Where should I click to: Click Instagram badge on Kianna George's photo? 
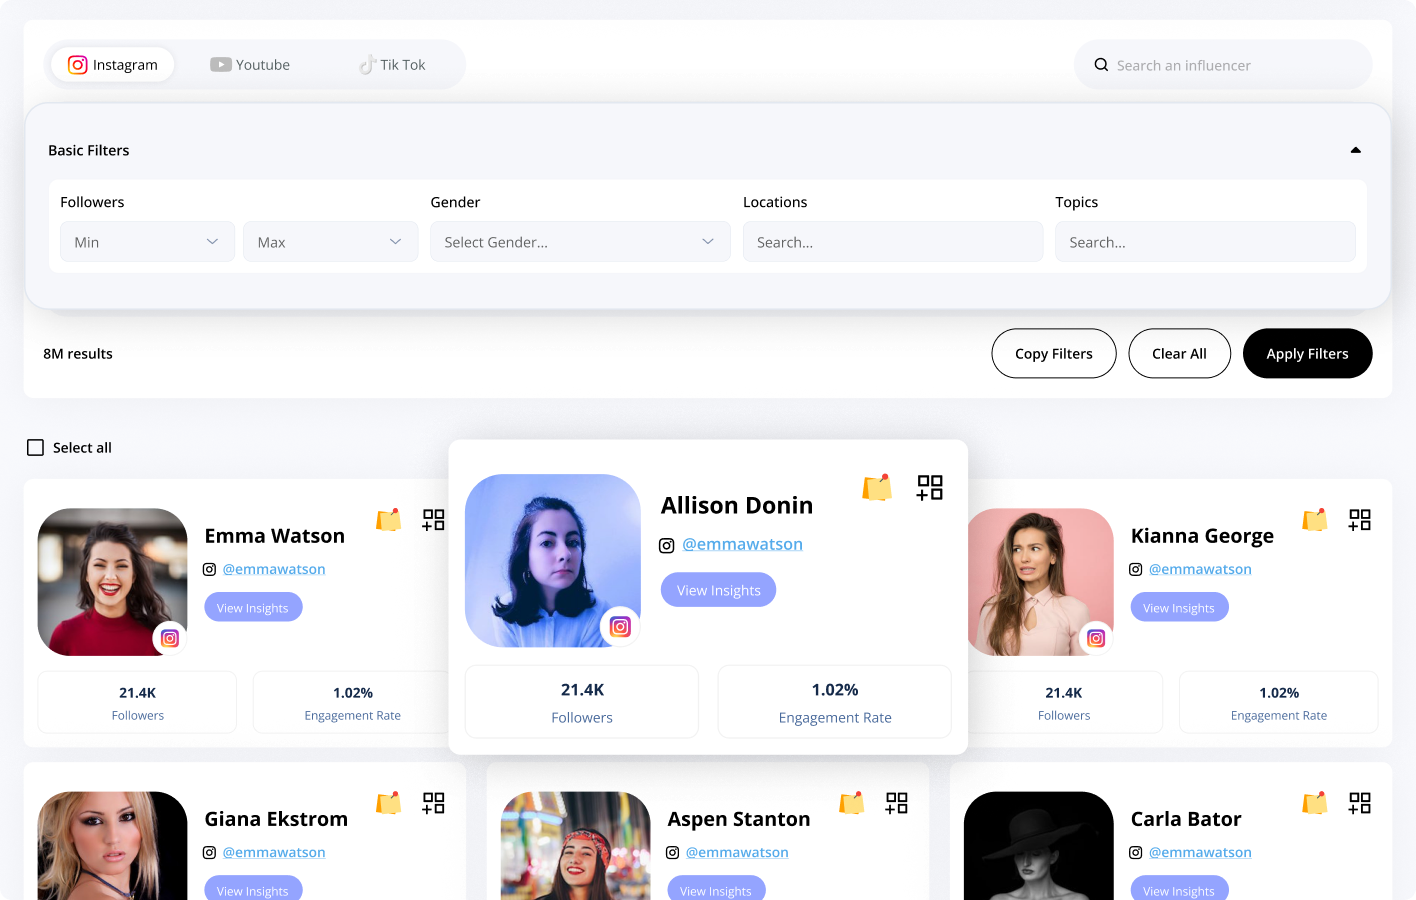1096,638
